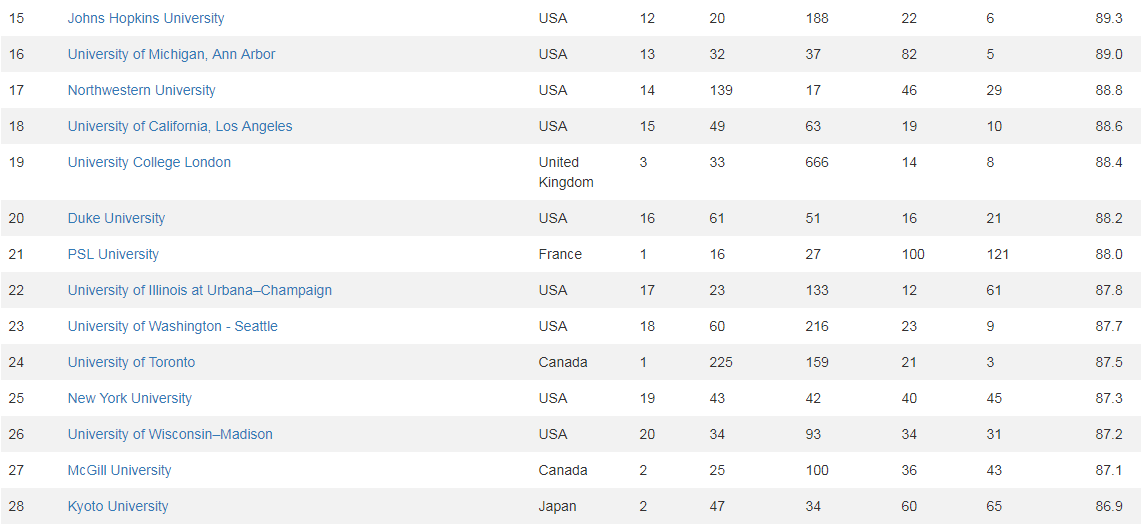Open the New York University link
Screen dimensions: 1143x526
pos(130,399)
